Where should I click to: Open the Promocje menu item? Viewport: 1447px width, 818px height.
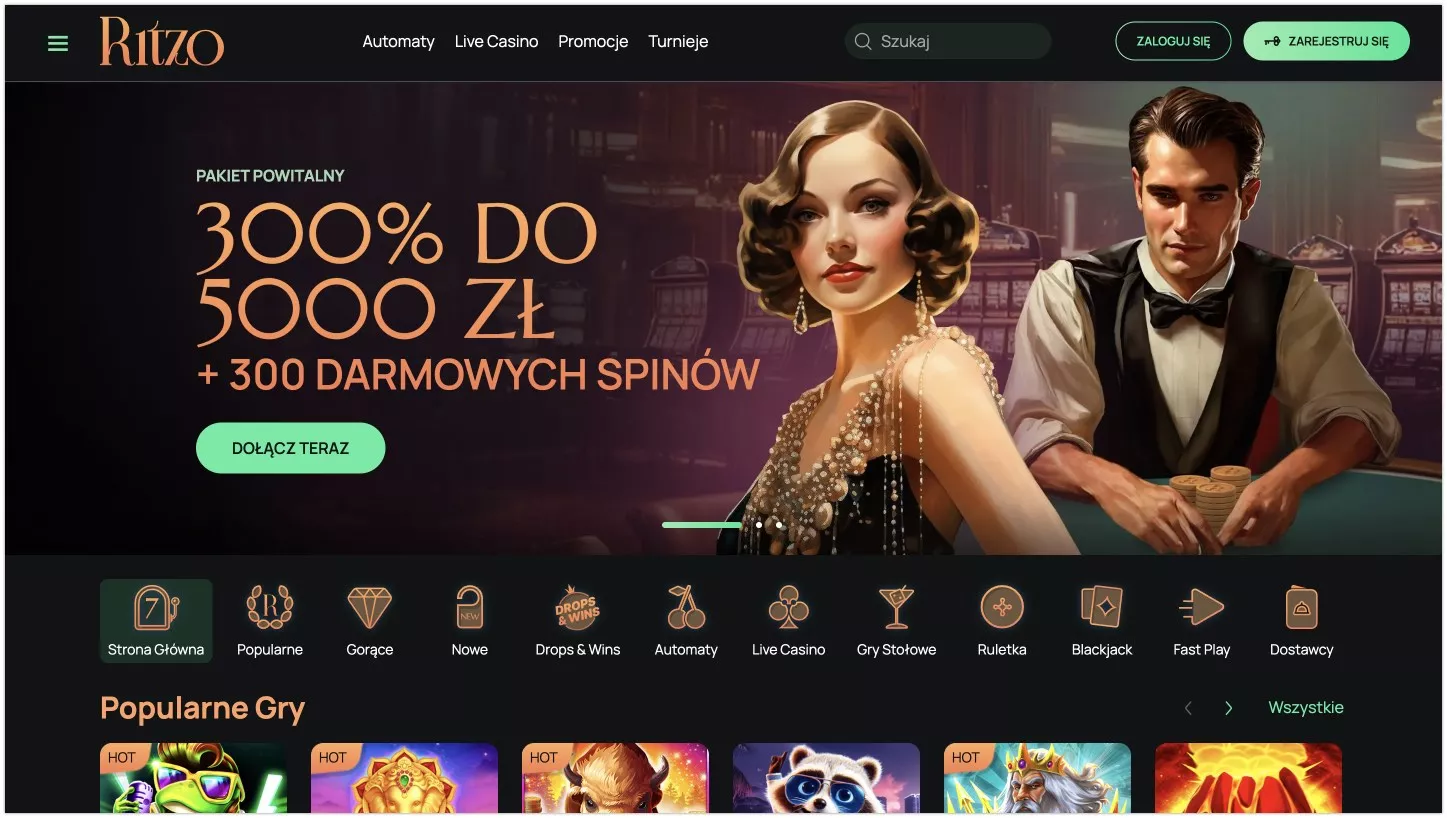pyautogui.click(x=593, y=42)
